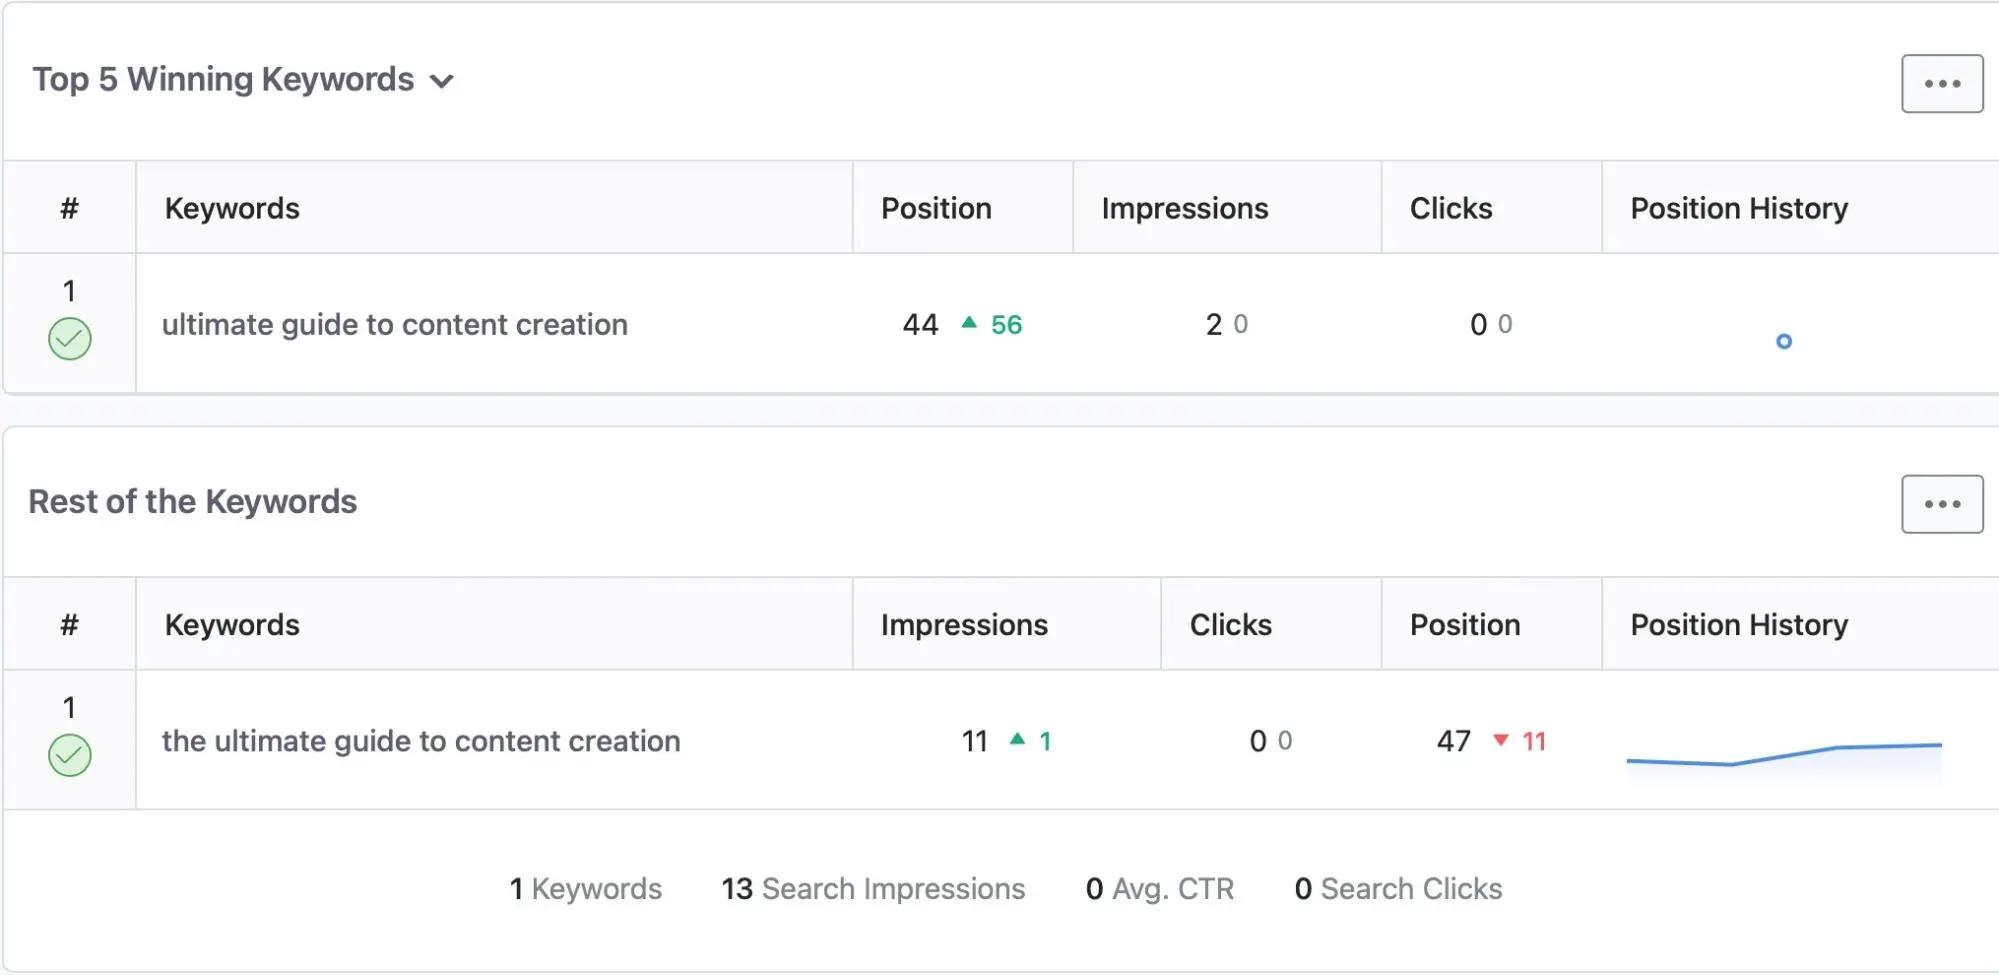Screen dimensions: 1999x975
Task: Click the green checkmark beside winning keyword row
Action: pyautogui.click(x=69, y=338)
